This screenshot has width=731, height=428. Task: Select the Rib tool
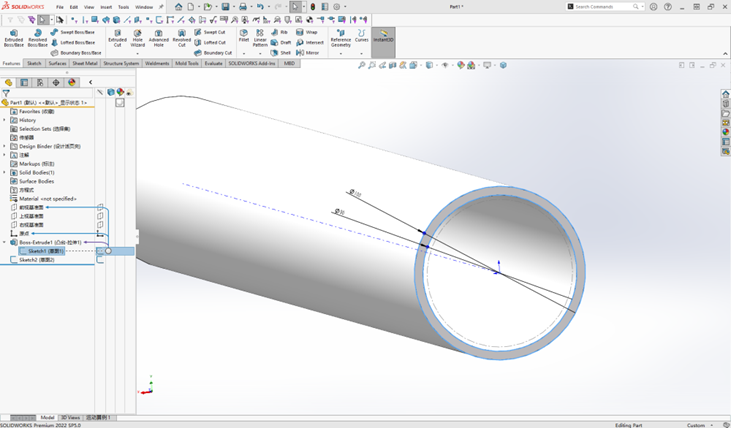click(x=279, y=32)
